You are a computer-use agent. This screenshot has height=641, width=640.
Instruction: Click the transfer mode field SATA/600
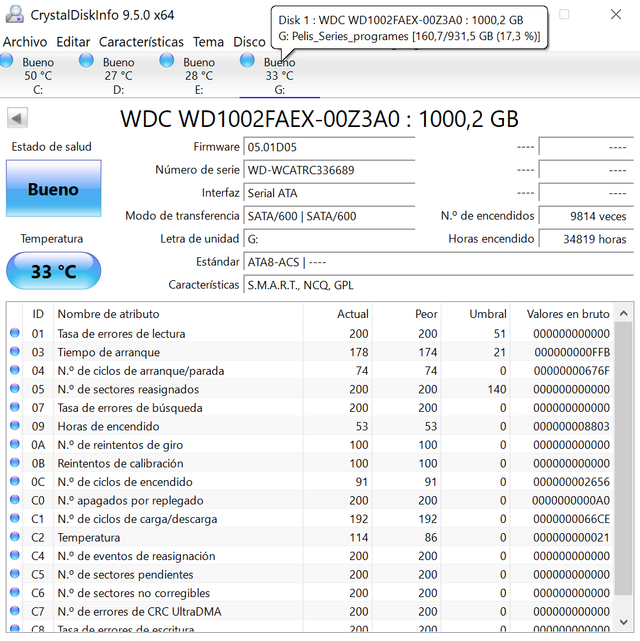(329, 216)
